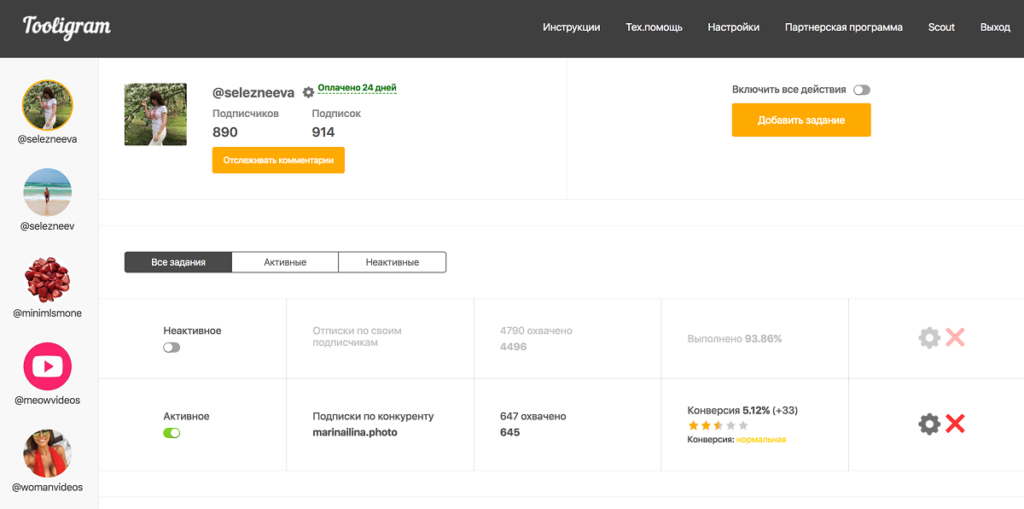
Task: Enable the inactive unsubscribe task toggle
Action: click(172, 347)
